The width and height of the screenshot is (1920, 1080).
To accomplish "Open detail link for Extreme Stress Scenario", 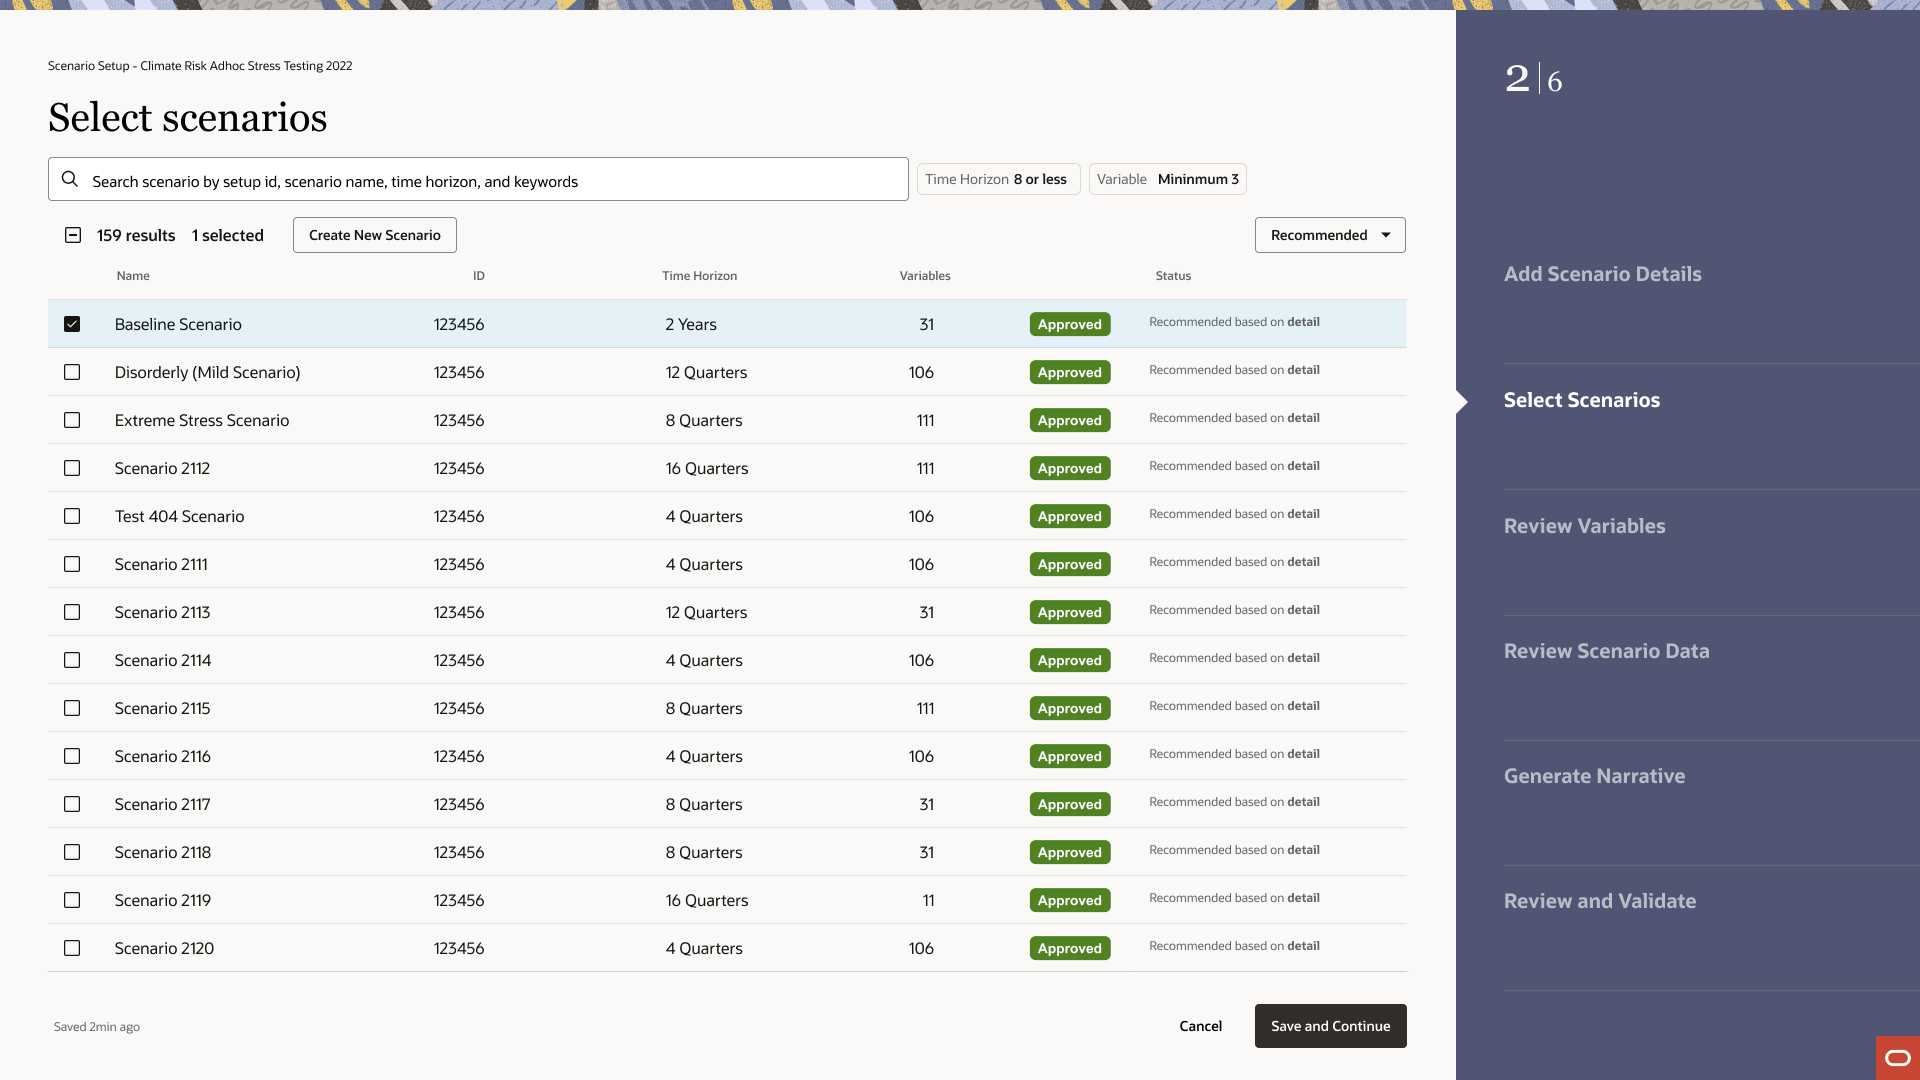I will [x=1303, y=418].
